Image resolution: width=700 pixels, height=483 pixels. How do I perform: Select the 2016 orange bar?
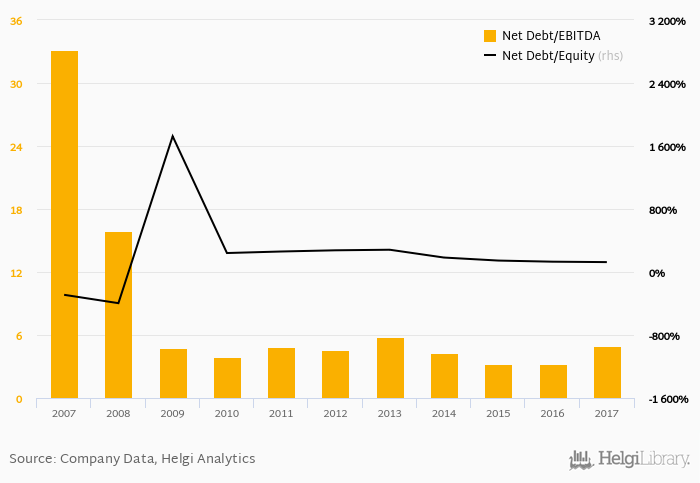pyautogui.click(x=553, y=381)
